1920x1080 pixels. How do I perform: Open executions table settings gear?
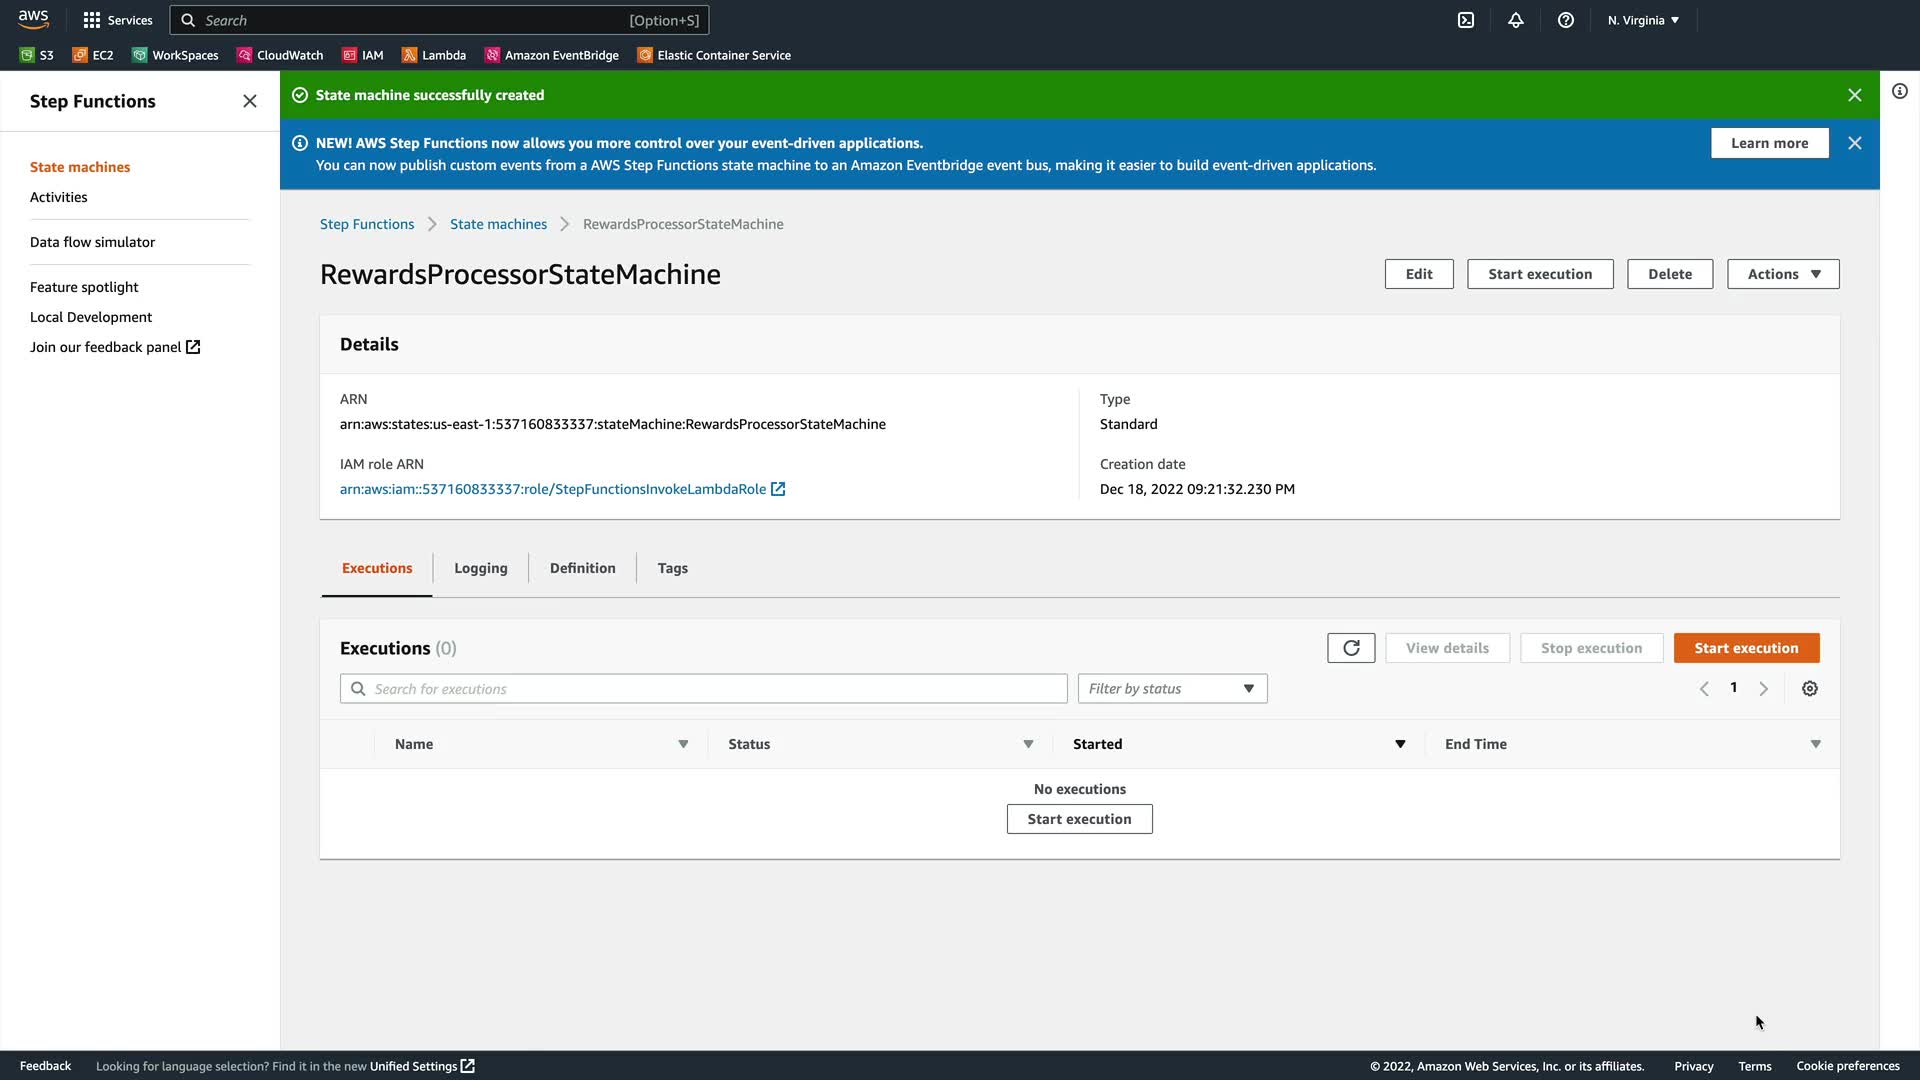point(1810,688)
